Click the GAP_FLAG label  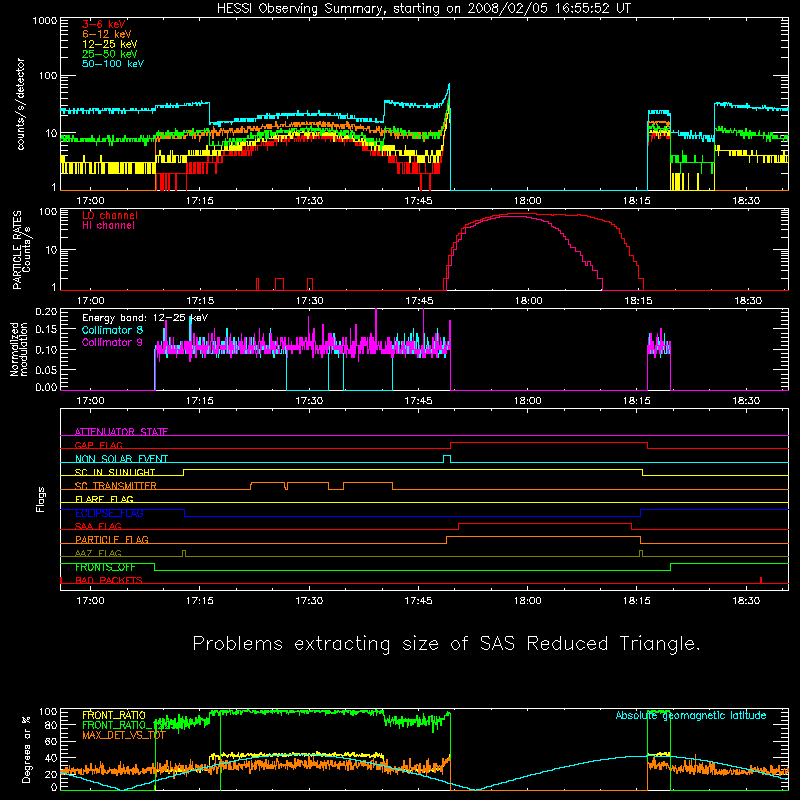click(98, 445)
